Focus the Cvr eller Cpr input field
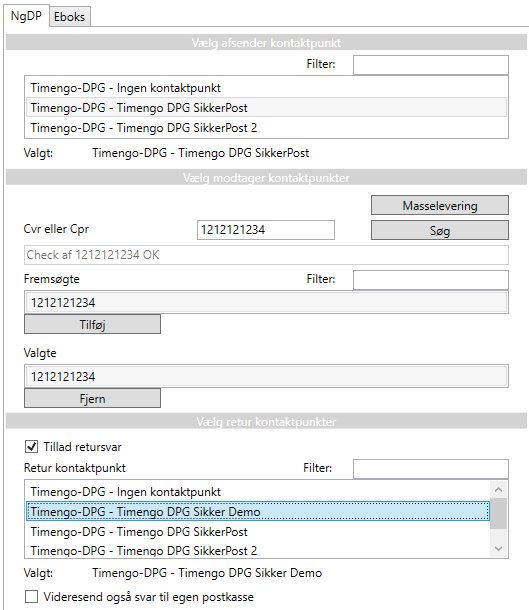 click(x=266, y=230)
